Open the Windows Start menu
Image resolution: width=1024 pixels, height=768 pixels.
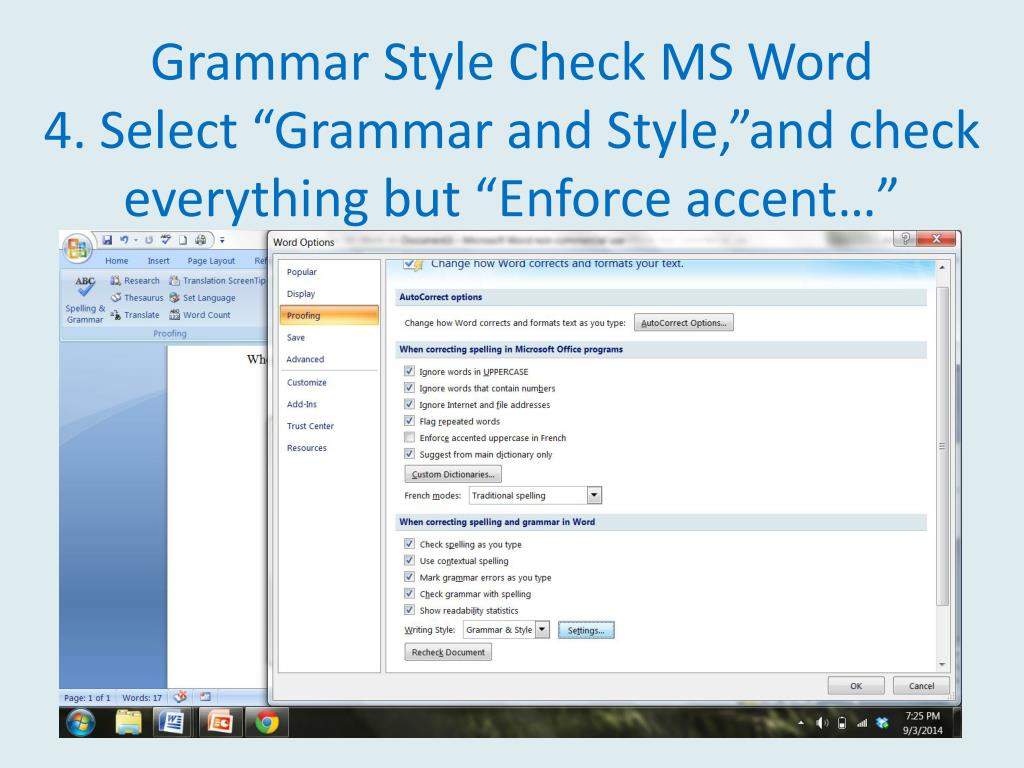tap(80, 722)
